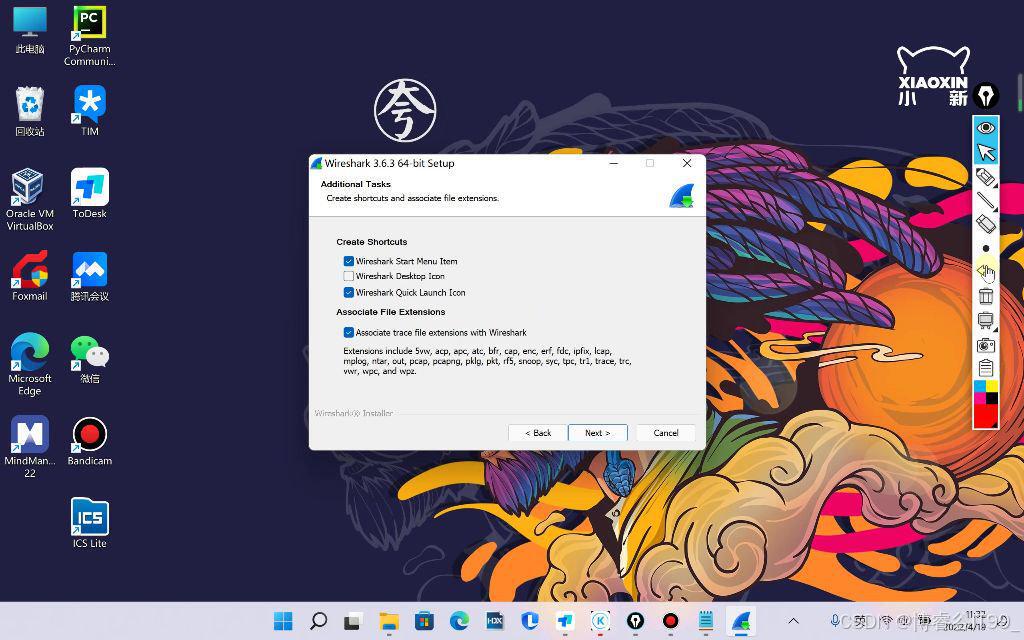This screenshot has width=1024, height=640.
Task: Select the 回收站 recycle bin icon
Action: pyautogui.click(x=30, y=111)
